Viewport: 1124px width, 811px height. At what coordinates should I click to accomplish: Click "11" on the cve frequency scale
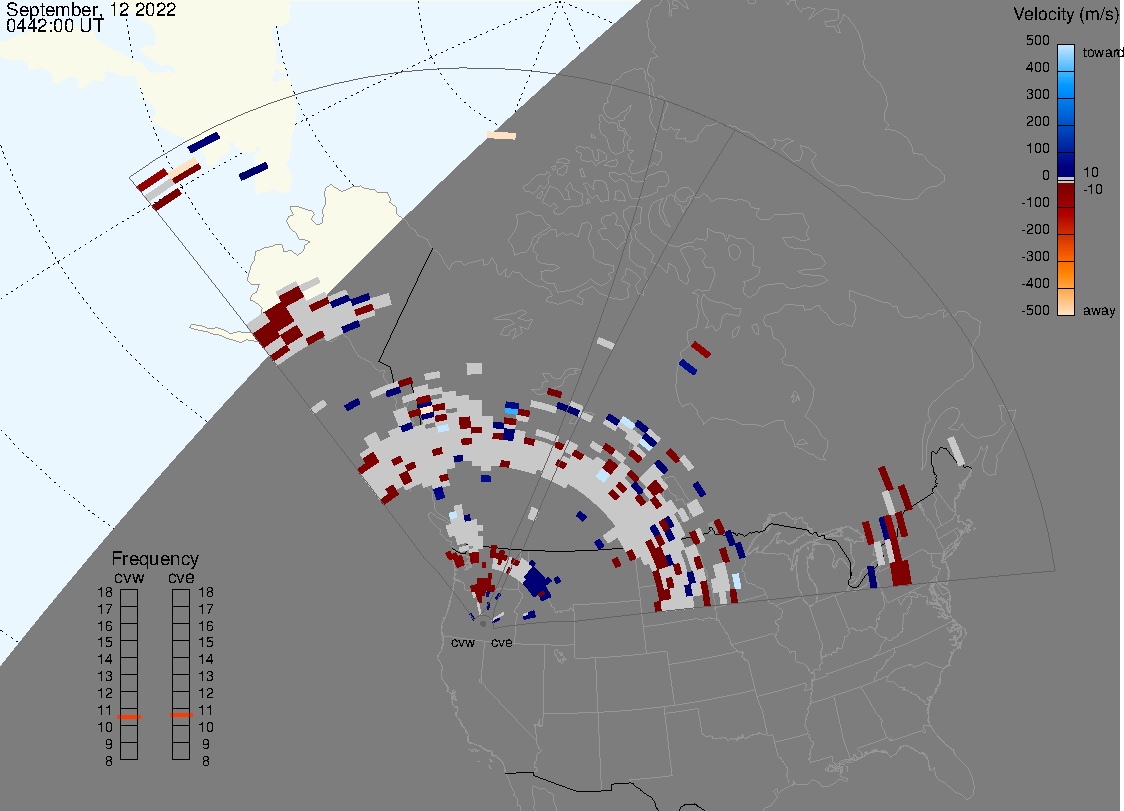[x=206, y=711]
